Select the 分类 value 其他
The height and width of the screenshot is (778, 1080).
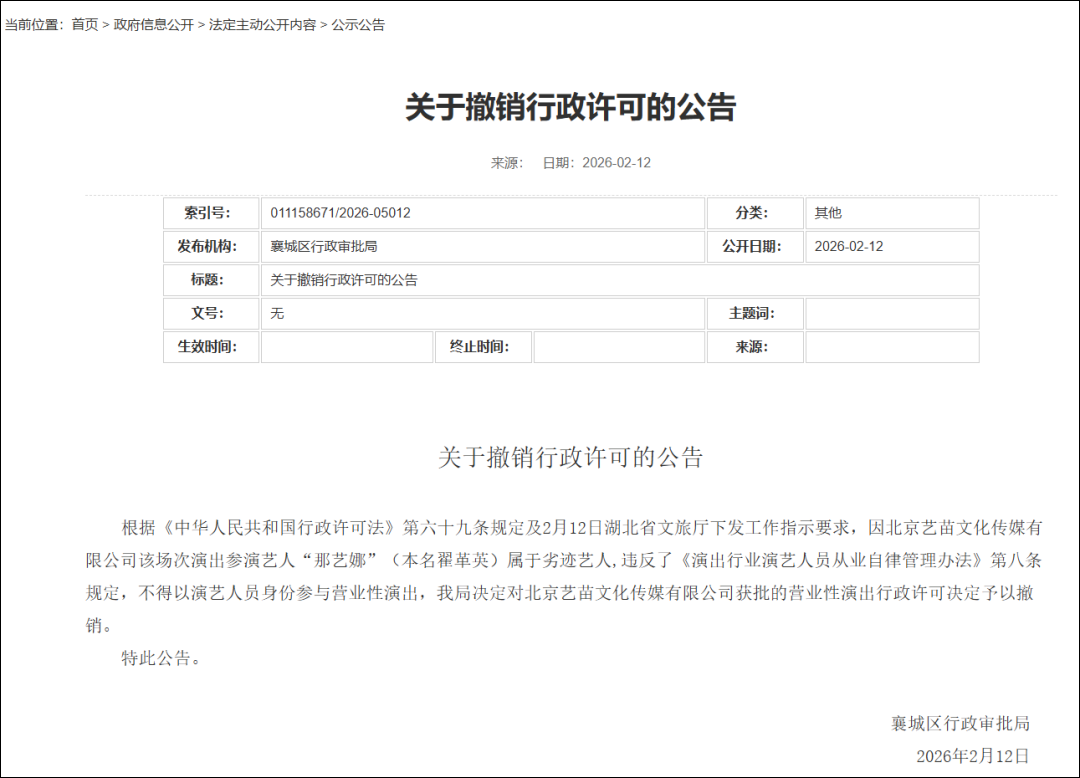point(827,213)
